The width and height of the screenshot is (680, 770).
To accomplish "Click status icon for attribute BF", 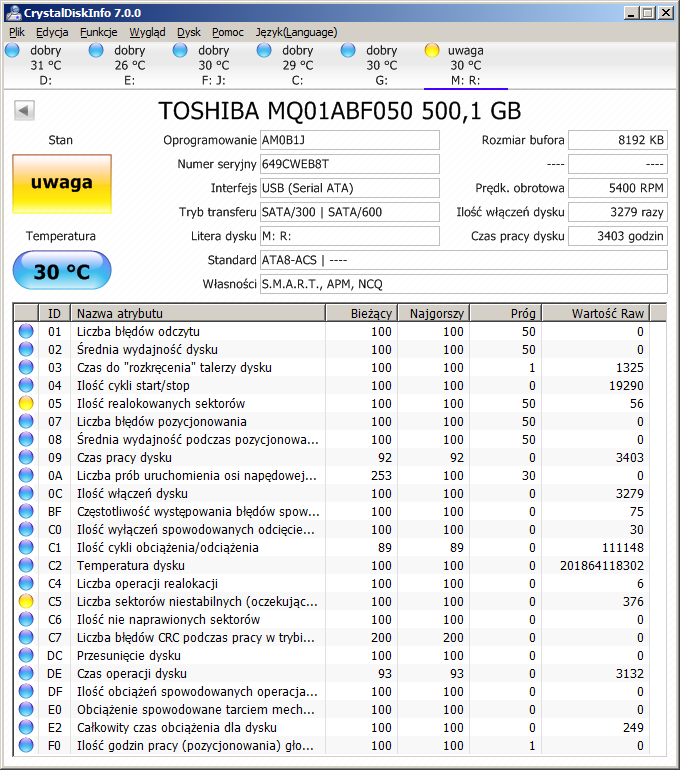I will click(x=26, y=512).
